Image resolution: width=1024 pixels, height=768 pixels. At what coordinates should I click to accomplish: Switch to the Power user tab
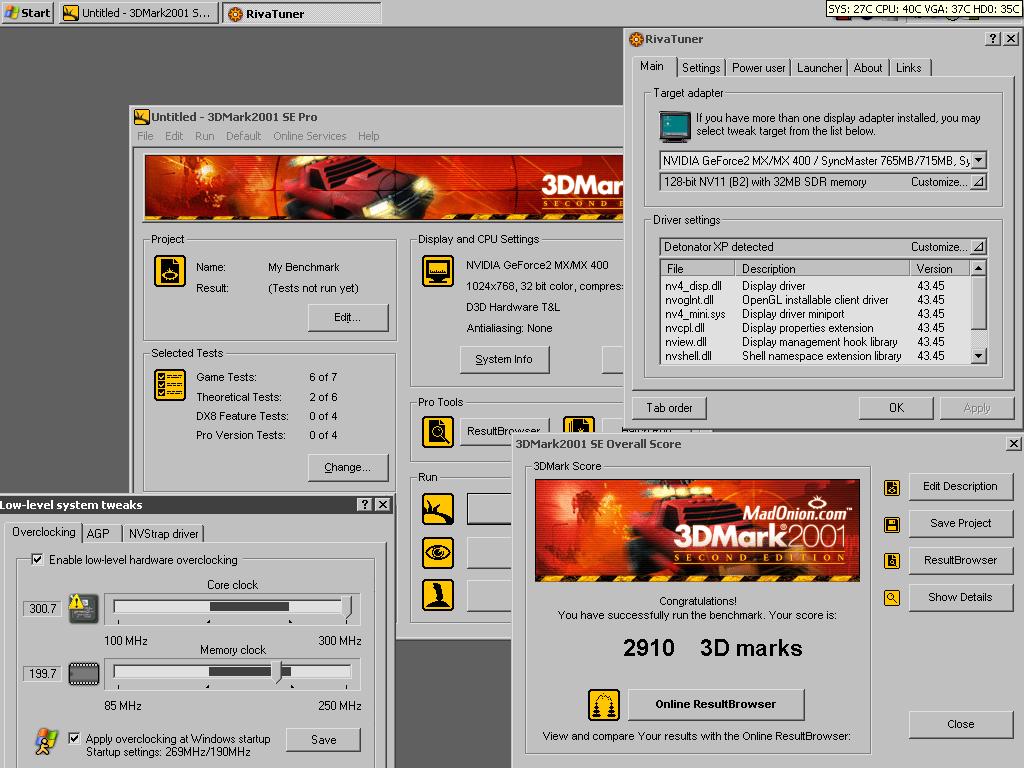tap(758, 68)
